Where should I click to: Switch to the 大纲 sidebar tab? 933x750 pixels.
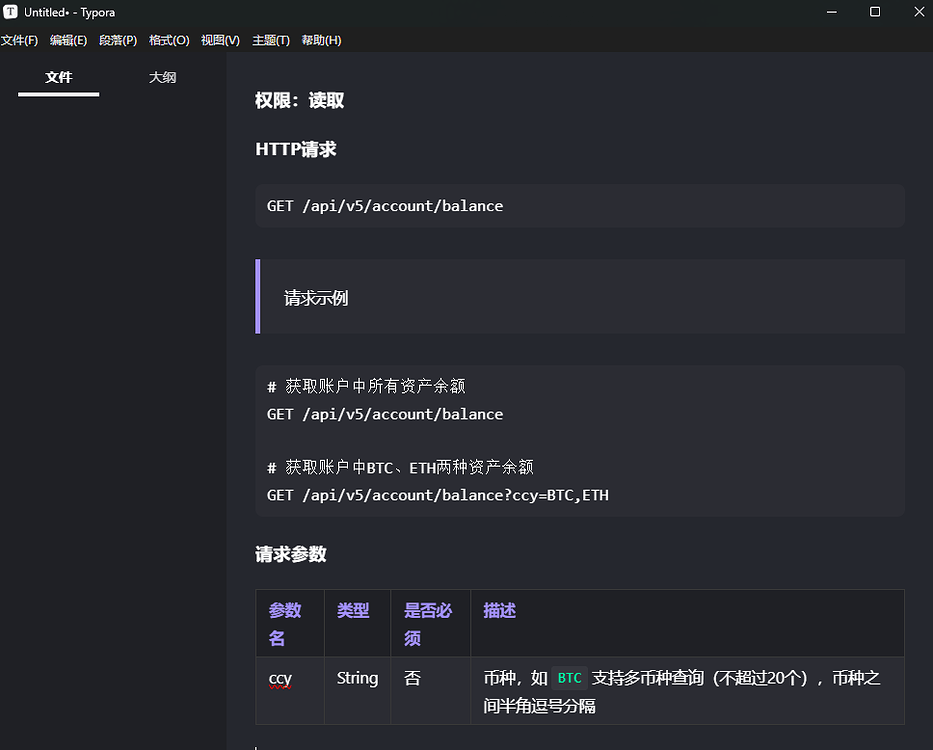(162, 77)
